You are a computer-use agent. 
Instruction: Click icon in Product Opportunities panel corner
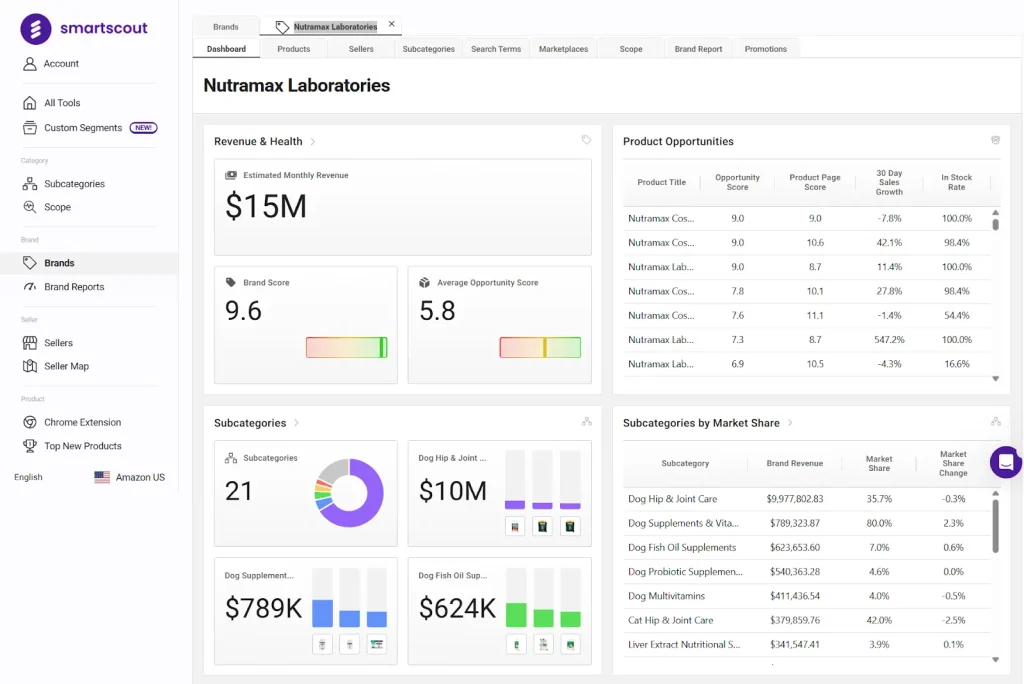[995, 140]
